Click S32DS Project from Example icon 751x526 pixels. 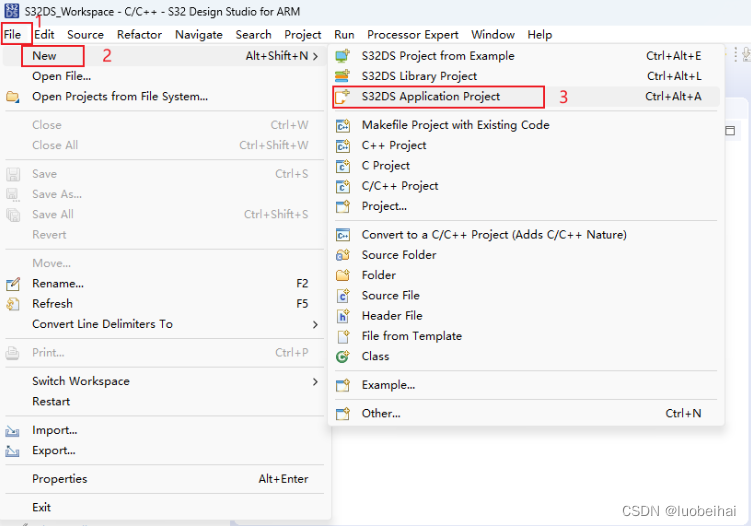click(343, 56)
